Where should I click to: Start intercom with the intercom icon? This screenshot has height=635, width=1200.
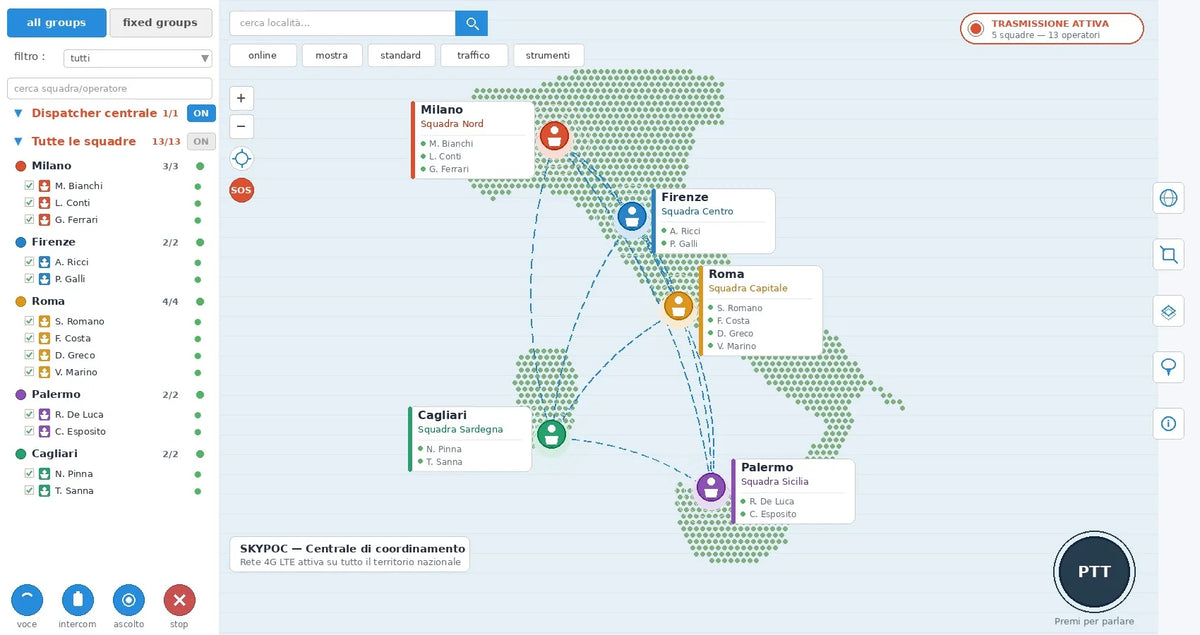pos(78,600)
